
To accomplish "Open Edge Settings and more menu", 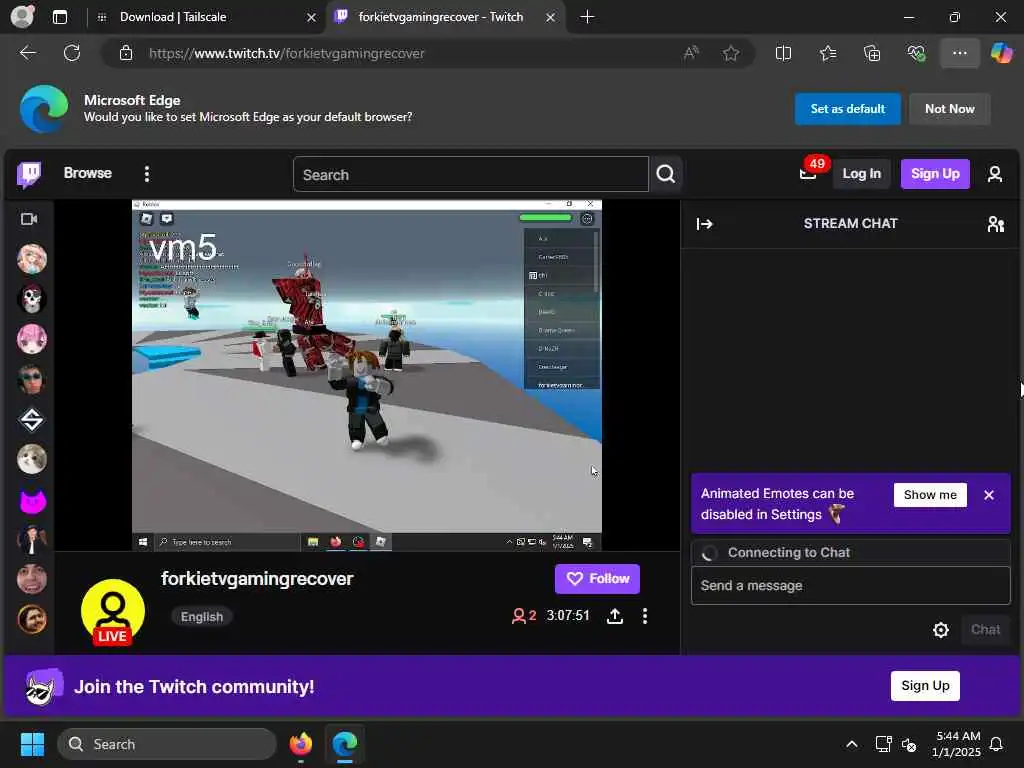I will pos(959,53).
